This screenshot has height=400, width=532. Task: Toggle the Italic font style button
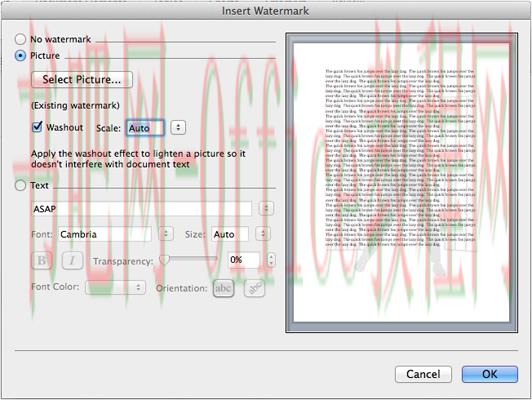[x=72, y=261]
